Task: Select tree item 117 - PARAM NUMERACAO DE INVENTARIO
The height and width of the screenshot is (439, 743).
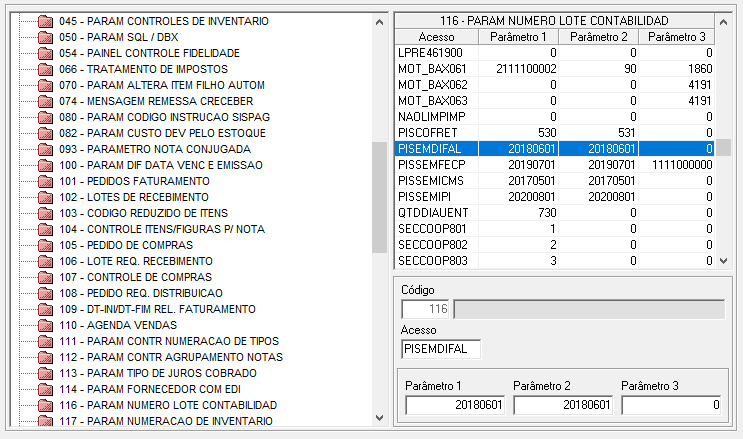Action: coord(165,421)
